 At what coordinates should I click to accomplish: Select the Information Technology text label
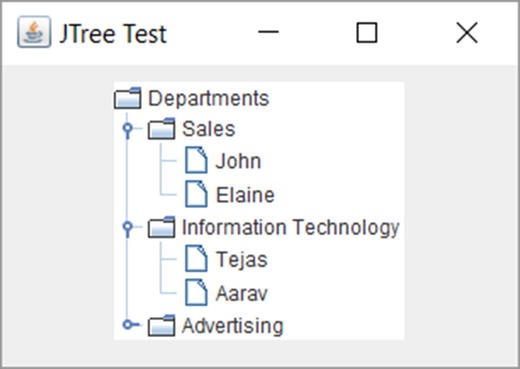coord(291,228)
